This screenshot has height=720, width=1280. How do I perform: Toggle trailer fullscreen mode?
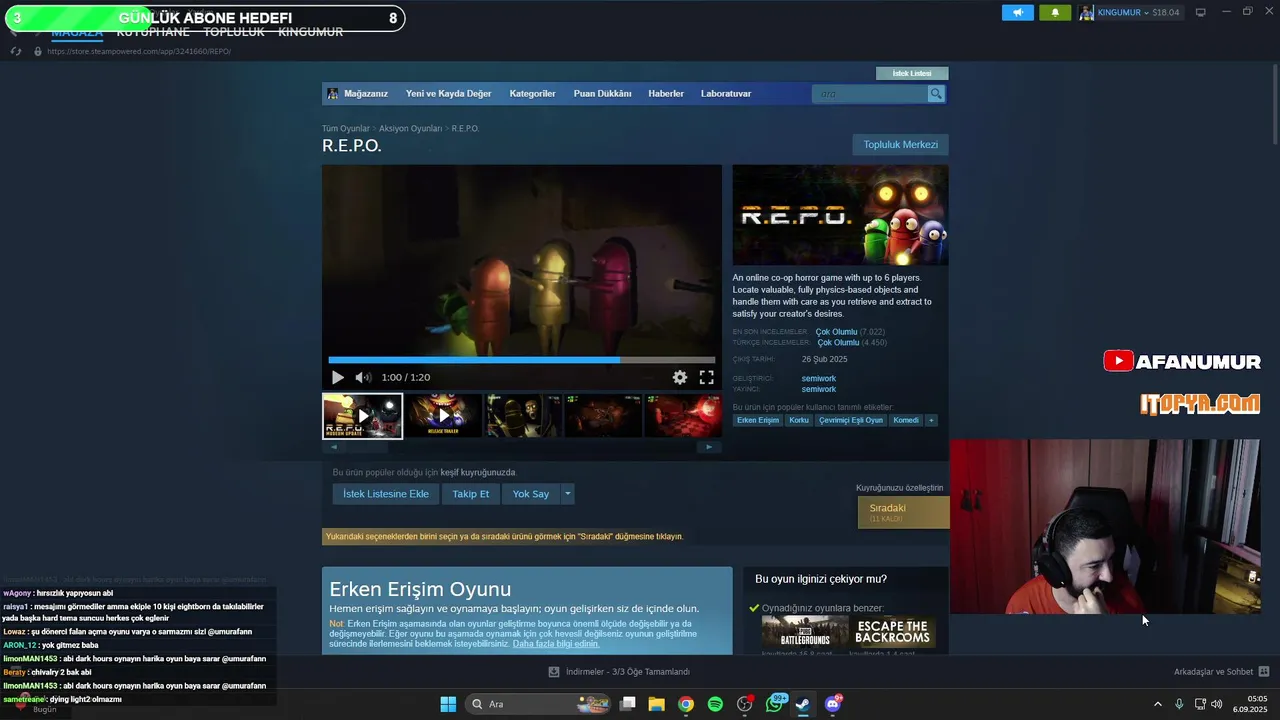(706, 377)
